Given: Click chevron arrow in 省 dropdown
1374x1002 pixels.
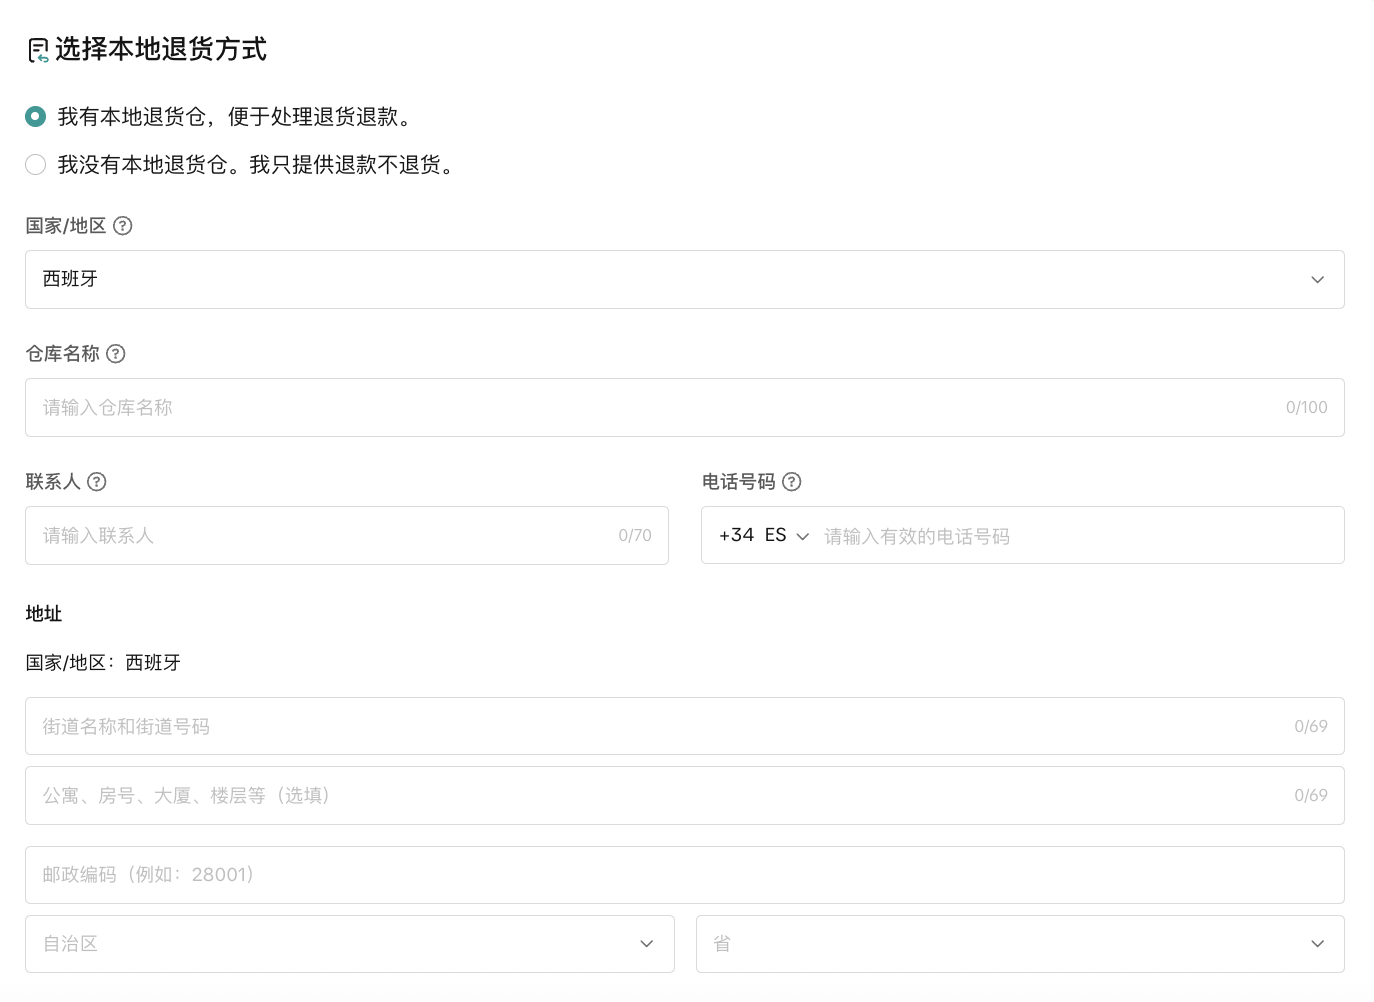Looking at the screenshot, I should tap(1317, 944).
